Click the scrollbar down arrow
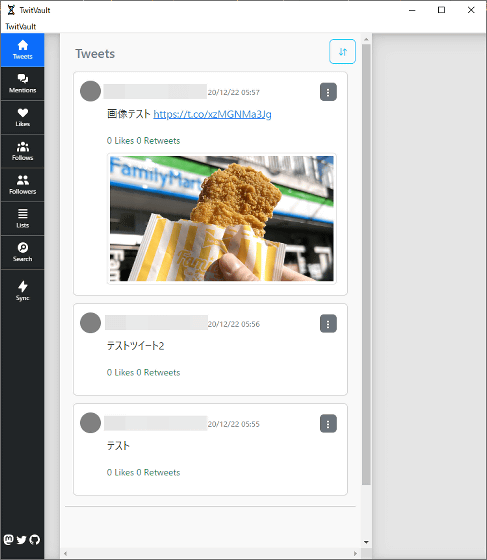Screen dimensions: 487x560 [x=366, y=542]
